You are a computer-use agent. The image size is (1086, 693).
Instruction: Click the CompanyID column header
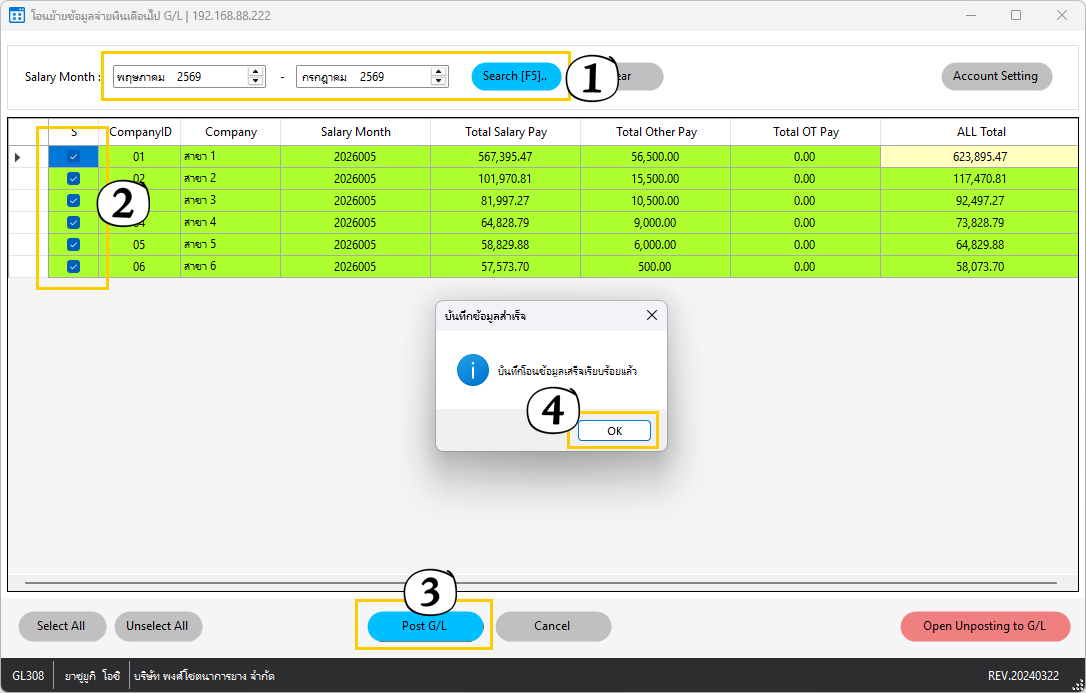point(141,132)
